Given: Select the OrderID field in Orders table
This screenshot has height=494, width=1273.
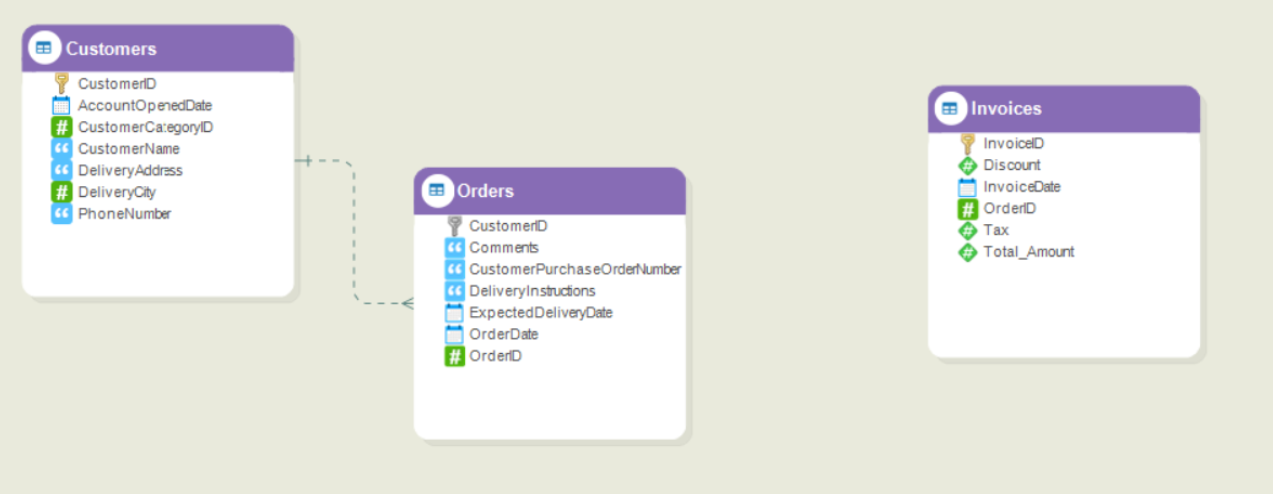Looking at the screenshot, I should [x=496, y=356].
